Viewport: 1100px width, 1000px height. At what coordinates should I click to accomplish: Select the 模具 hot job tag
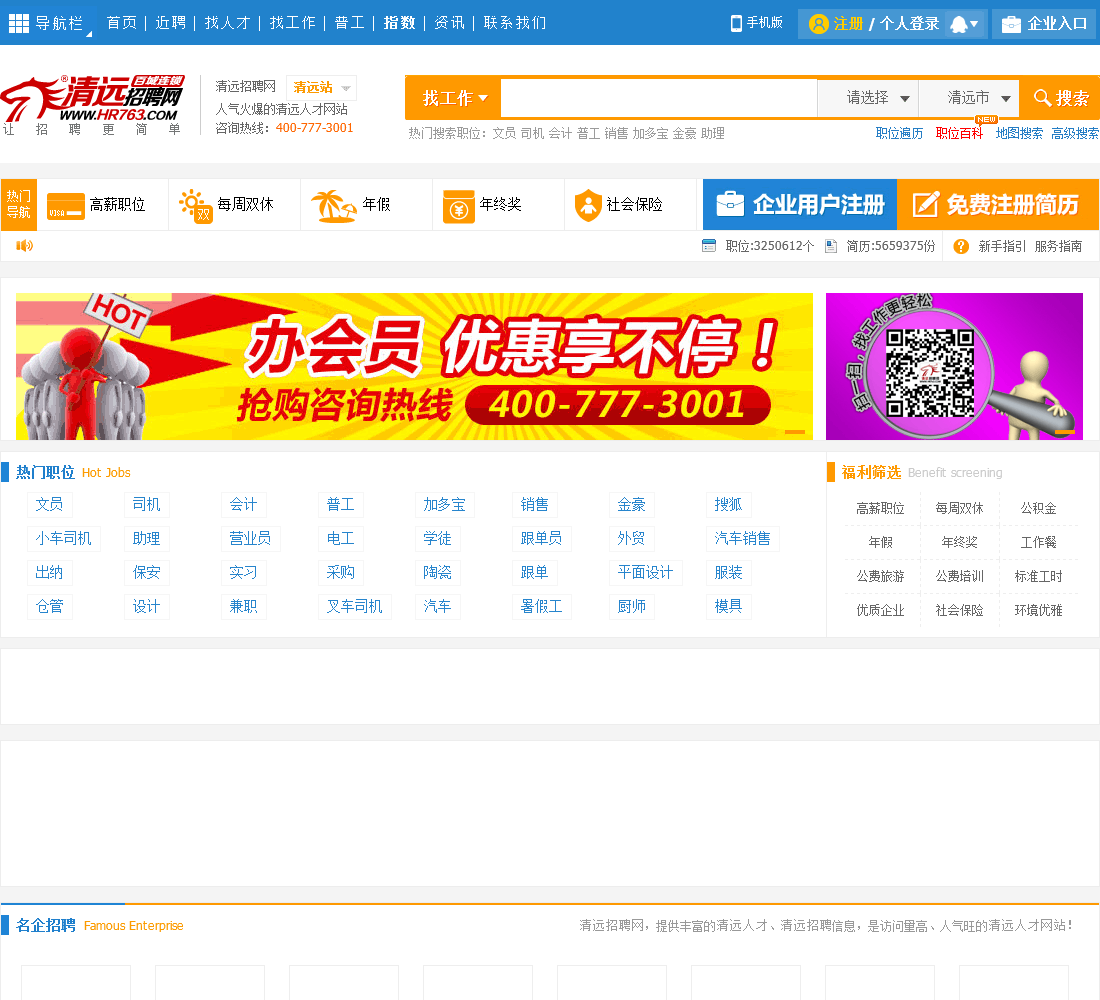tap(728, 606)
